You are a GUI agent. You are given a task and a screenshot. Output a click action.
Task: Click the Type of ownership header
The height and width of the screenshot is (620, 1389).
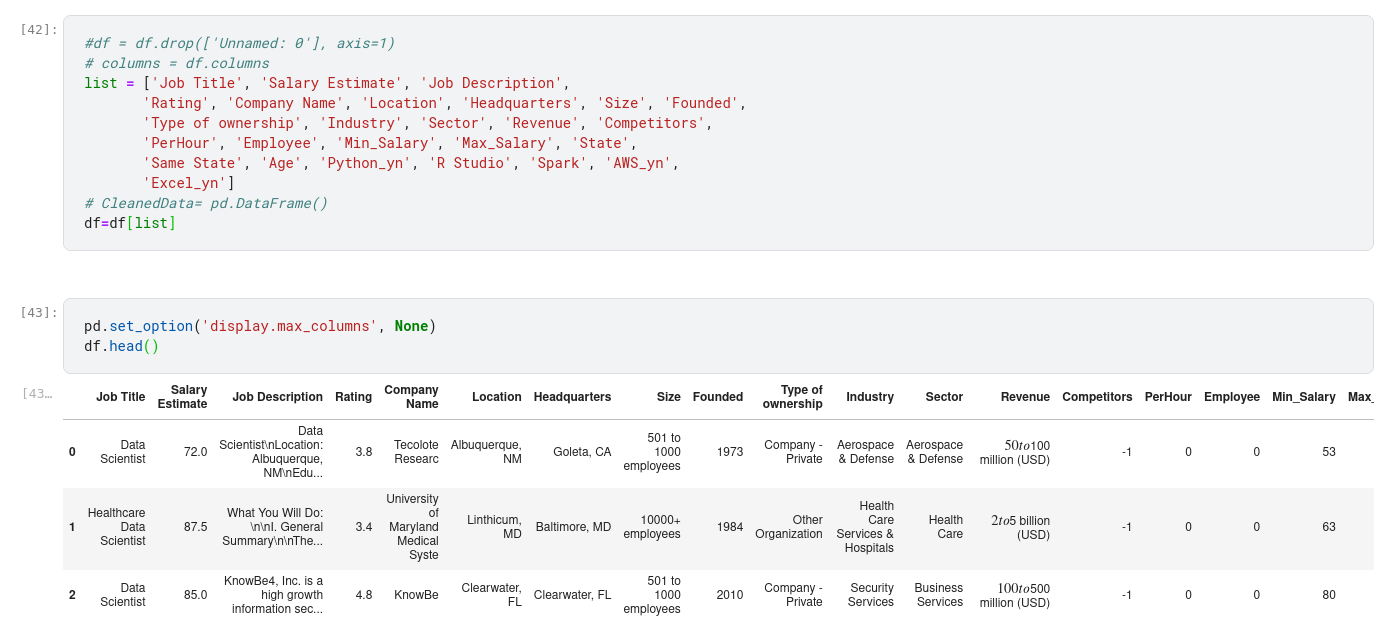click(x=792, y=397)
